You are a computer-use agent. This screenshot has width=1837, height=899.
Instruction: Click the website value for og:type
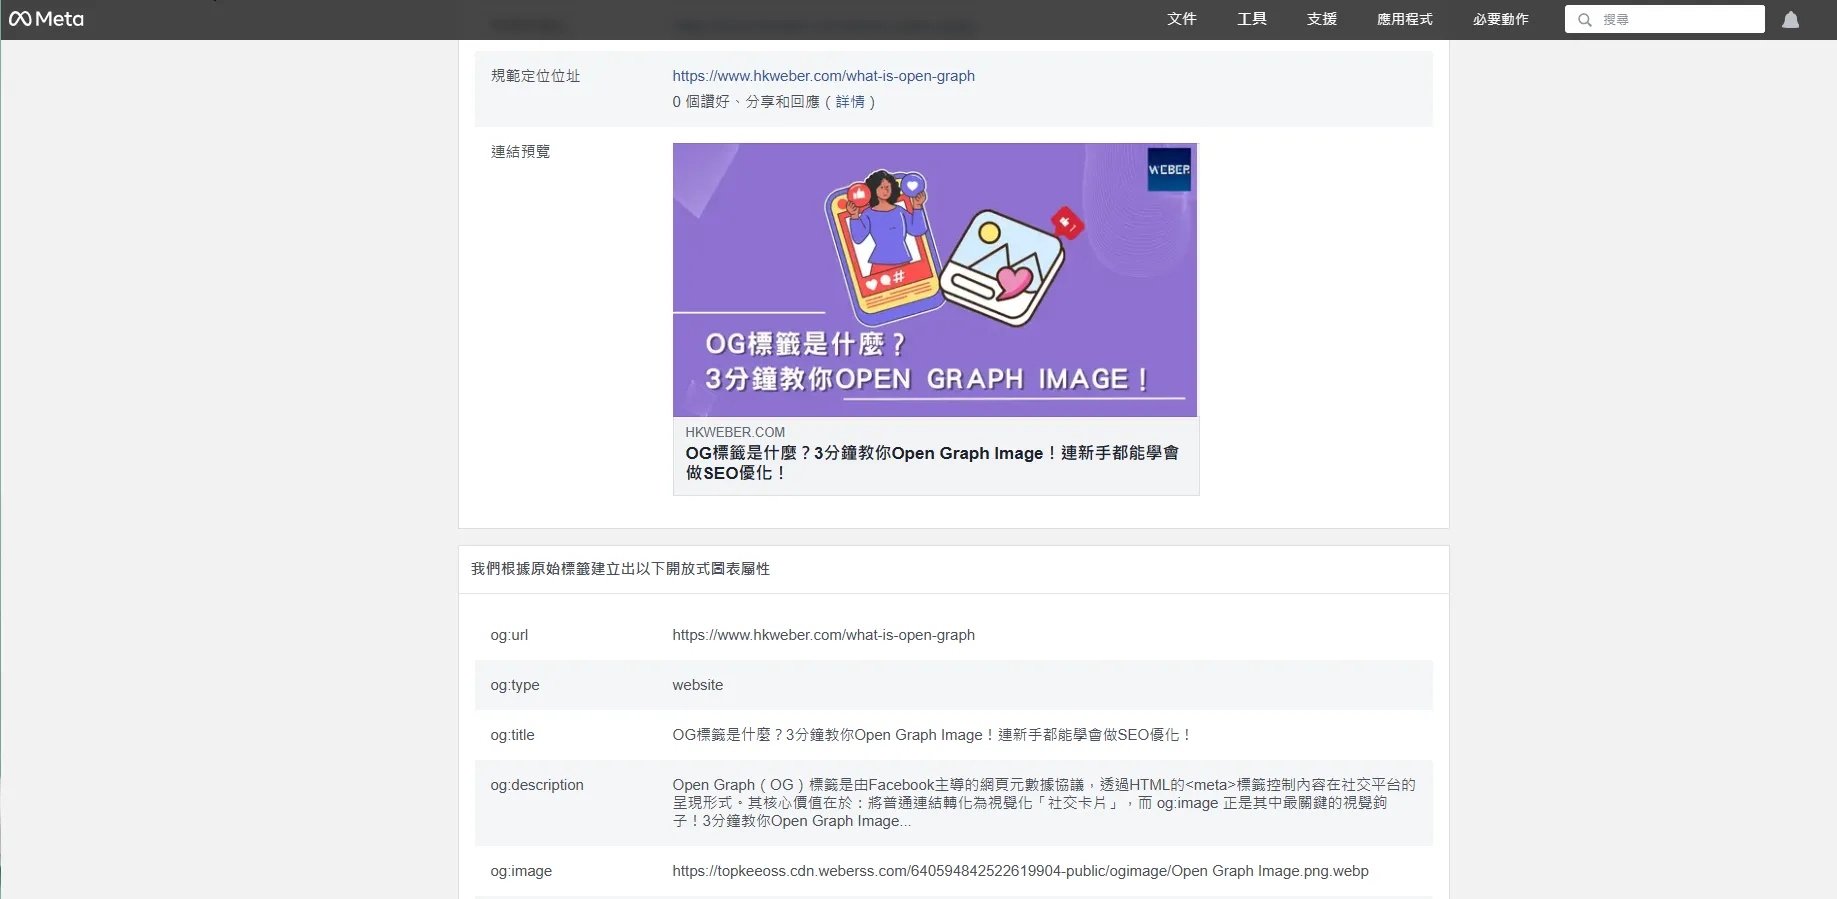coord(698,685)
